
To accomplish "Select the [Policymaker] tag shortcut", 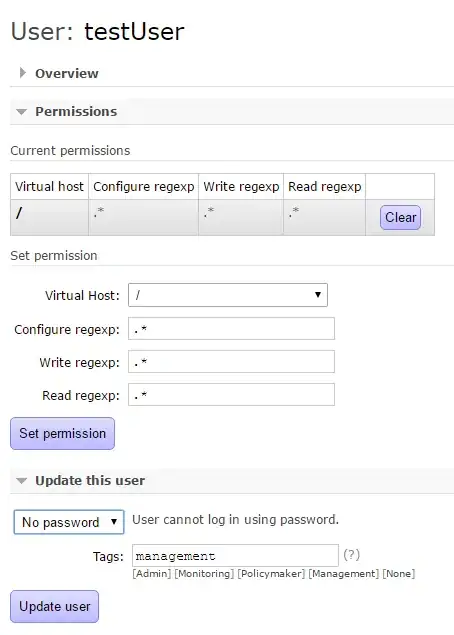I will tap(271, 574).
